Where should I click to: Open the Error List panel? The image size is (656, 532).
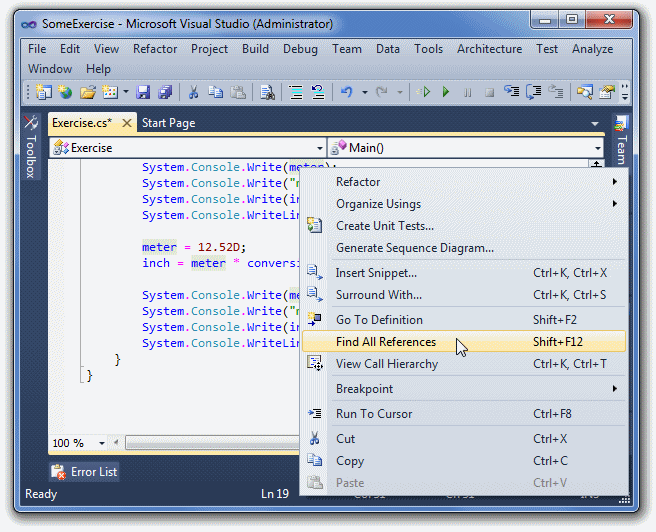coord(85,472)
